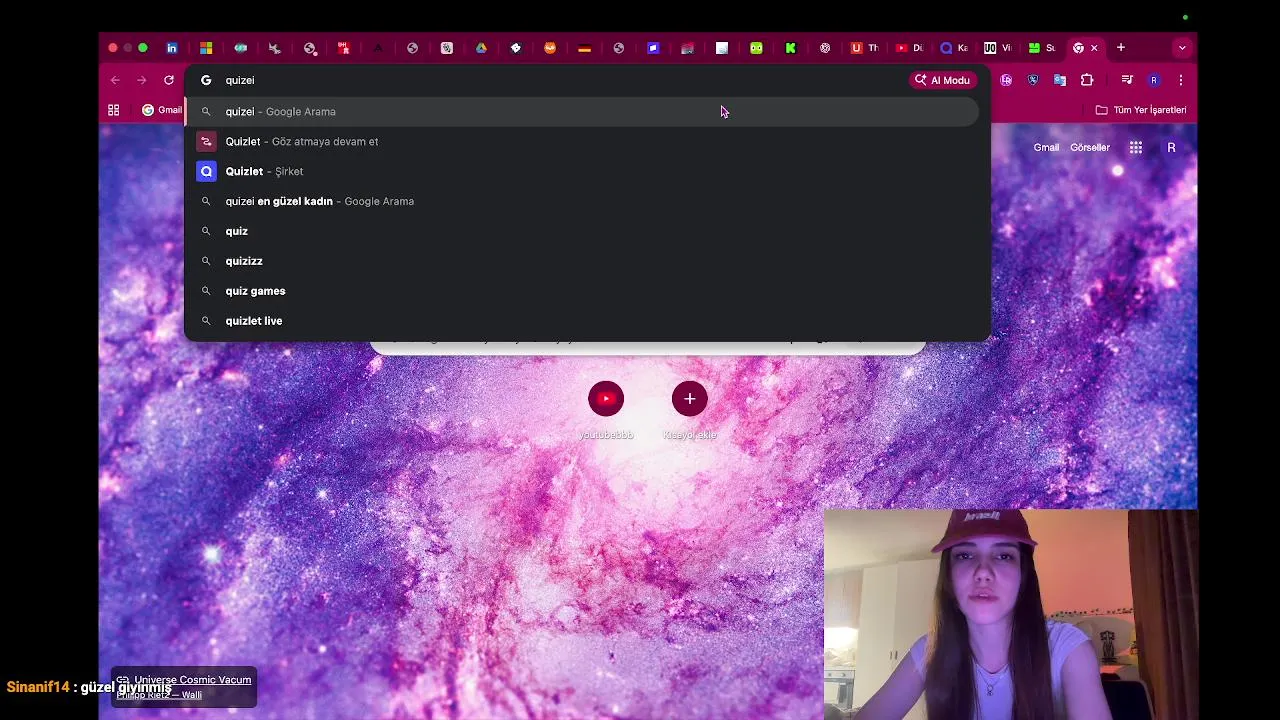Image resolution: width=1280 pixels, height=720 pixels.
Task: Reload the page
Action: tap(169, 80)
